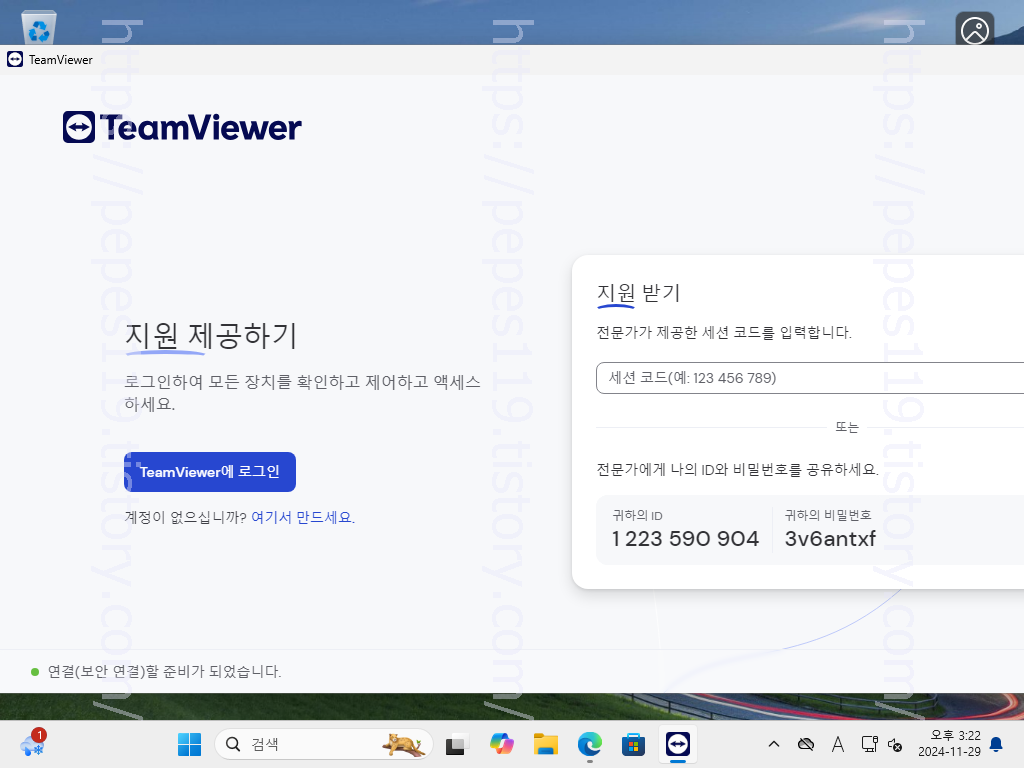The image size is (1024, 768).
Task: Click the TeamViewer taskbar icon
Action: pyautogui.click(x=677, y=744)
